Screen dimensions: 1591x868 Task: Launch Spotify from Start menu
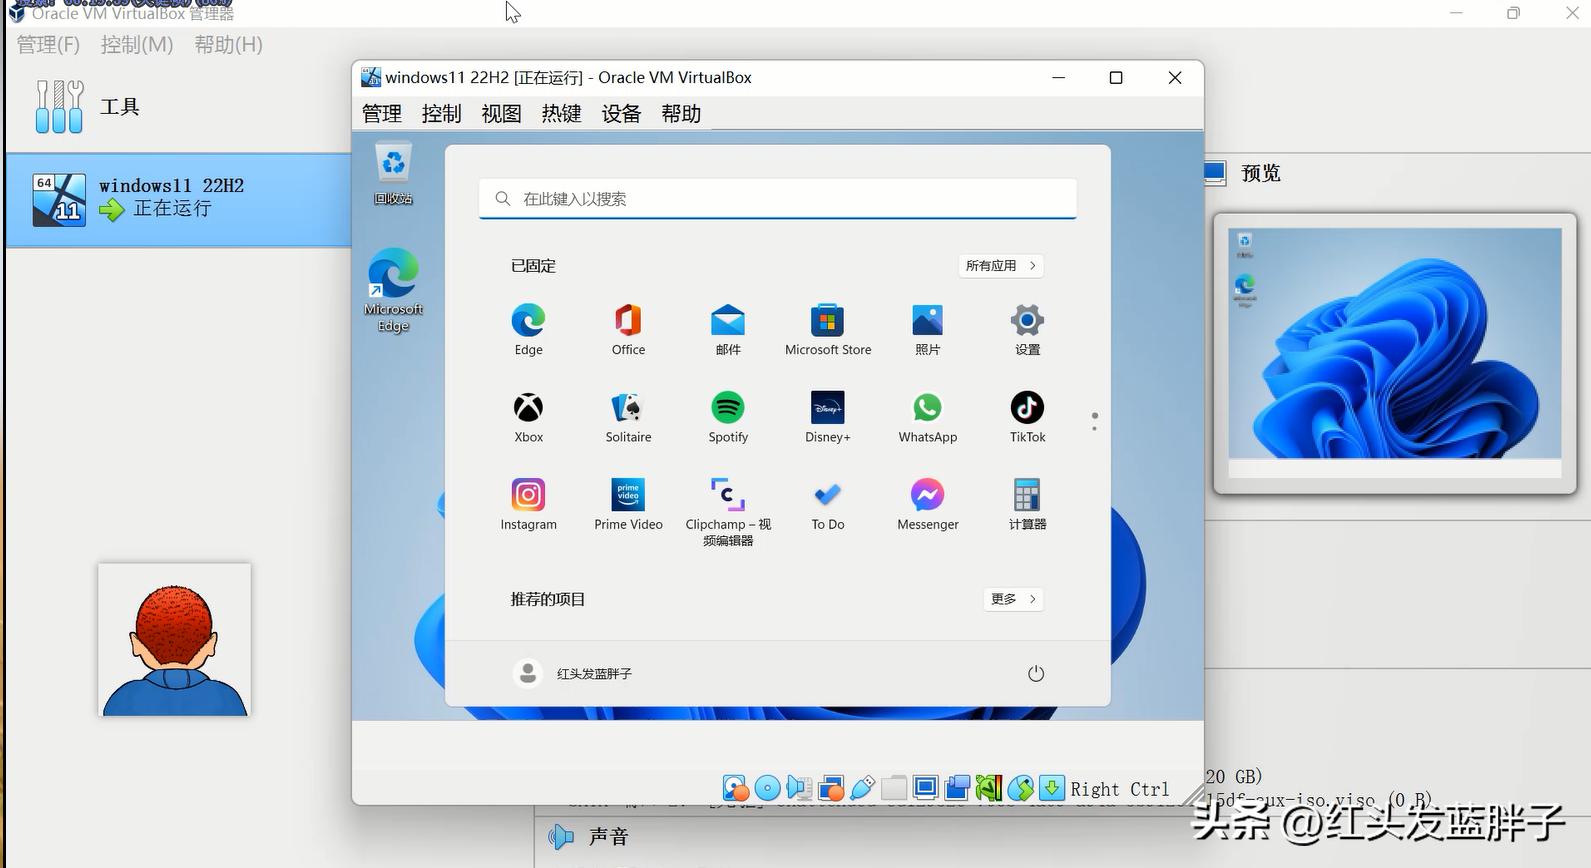(x=728, y=417)
